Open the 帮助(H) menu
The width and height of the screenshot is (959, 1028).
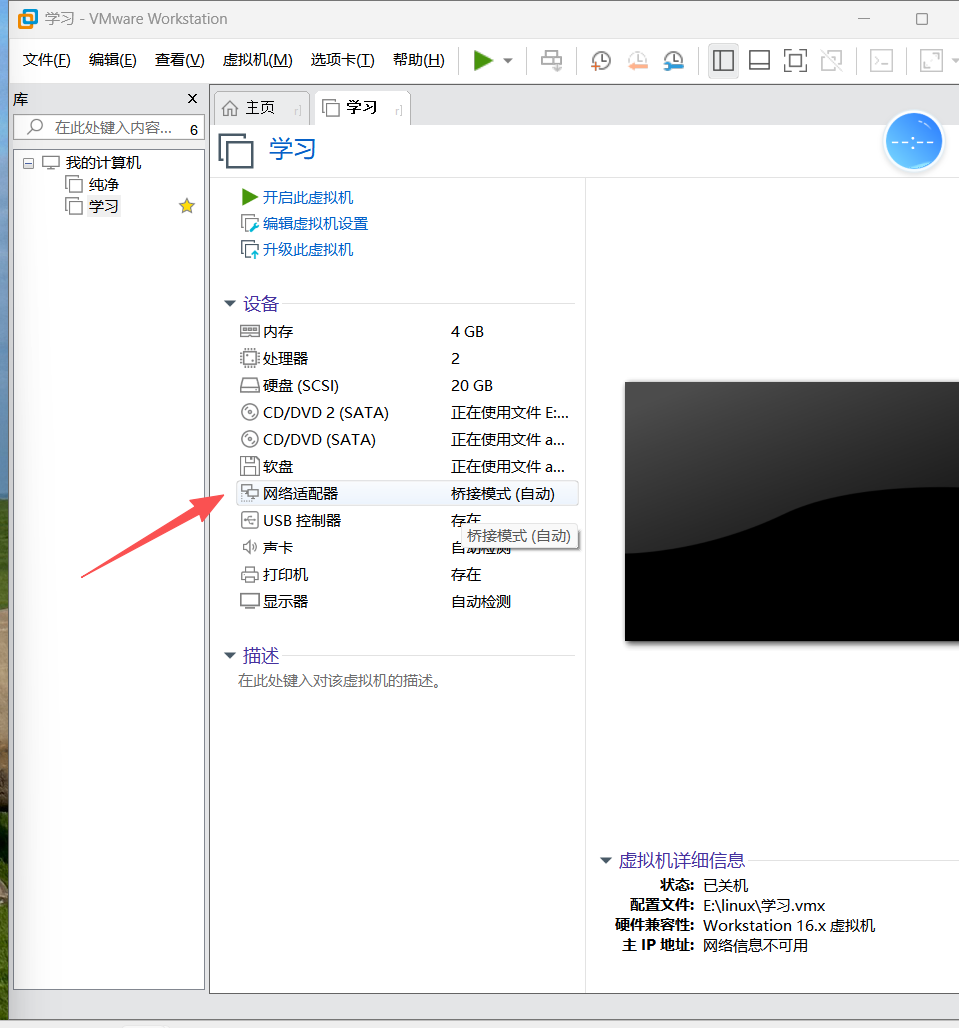coord(419,60)
